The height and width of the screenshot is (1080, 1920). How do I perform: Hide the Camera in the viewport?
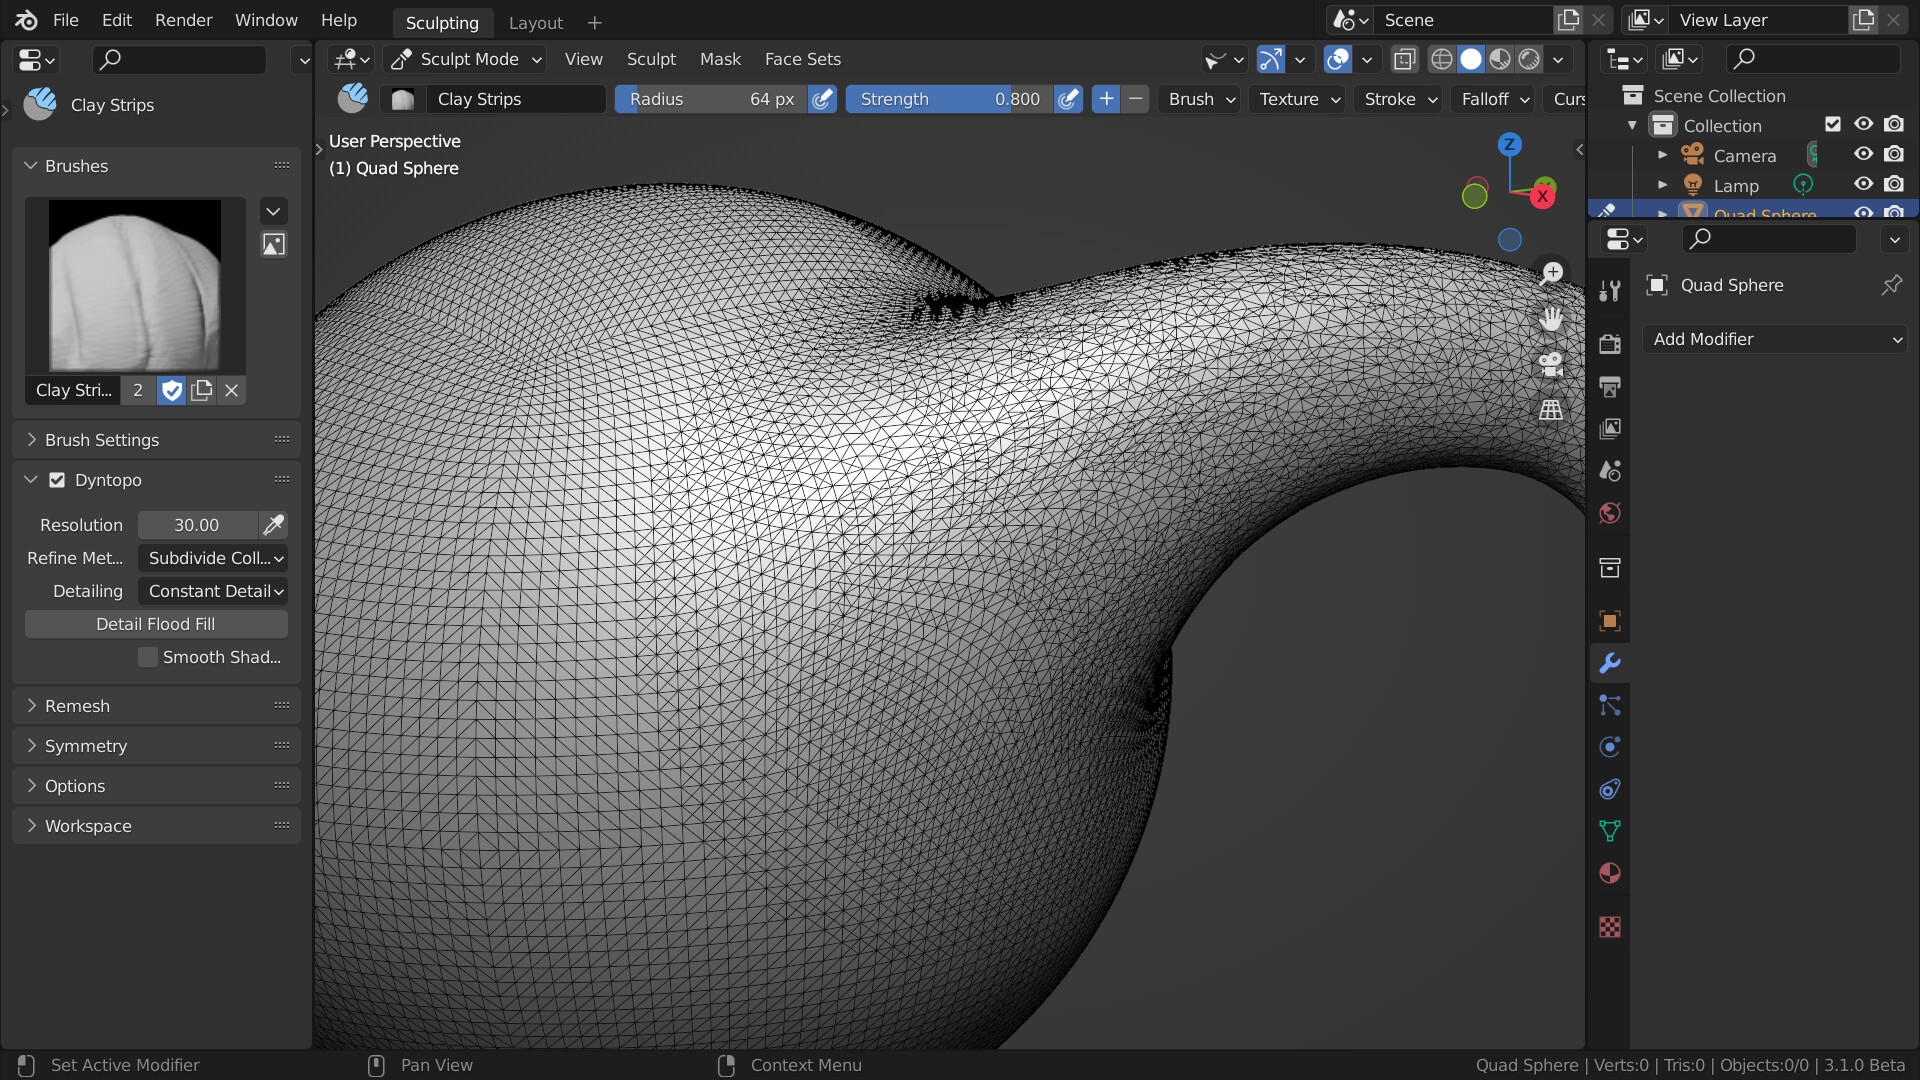(x=1863, y=153)
